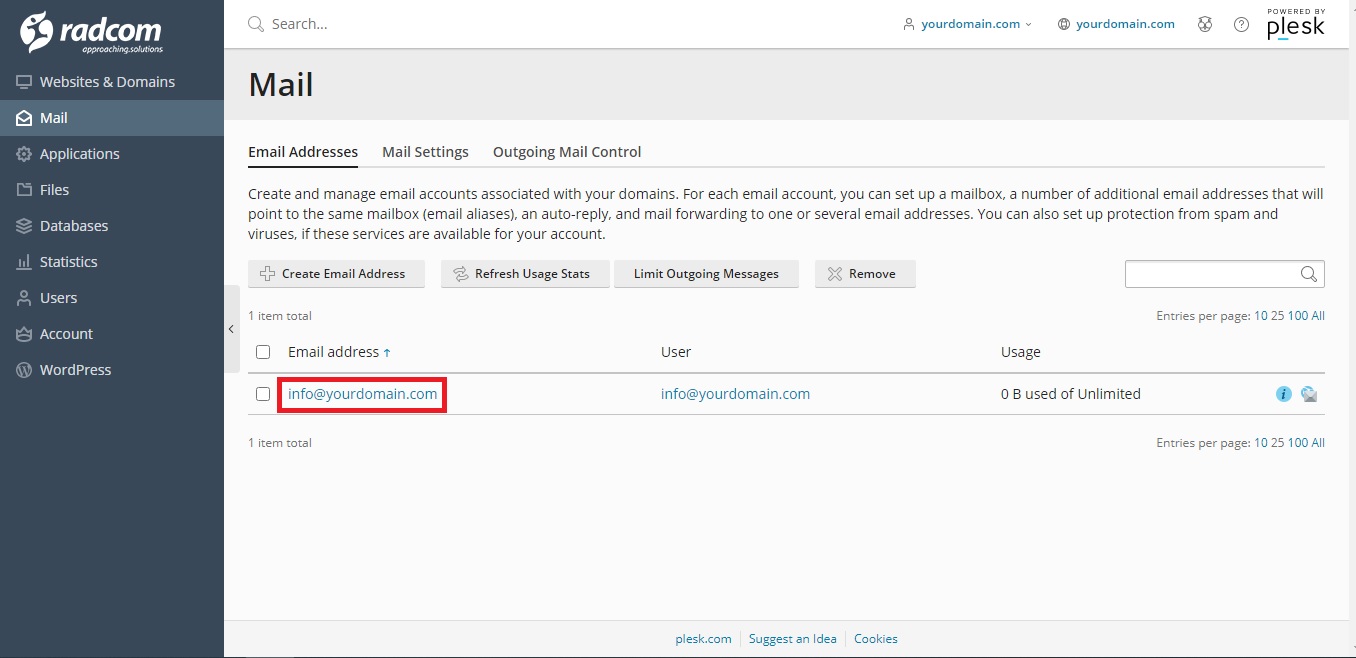Click the Create Email Address button
The image size is (1356, 658).
point(336,274)
